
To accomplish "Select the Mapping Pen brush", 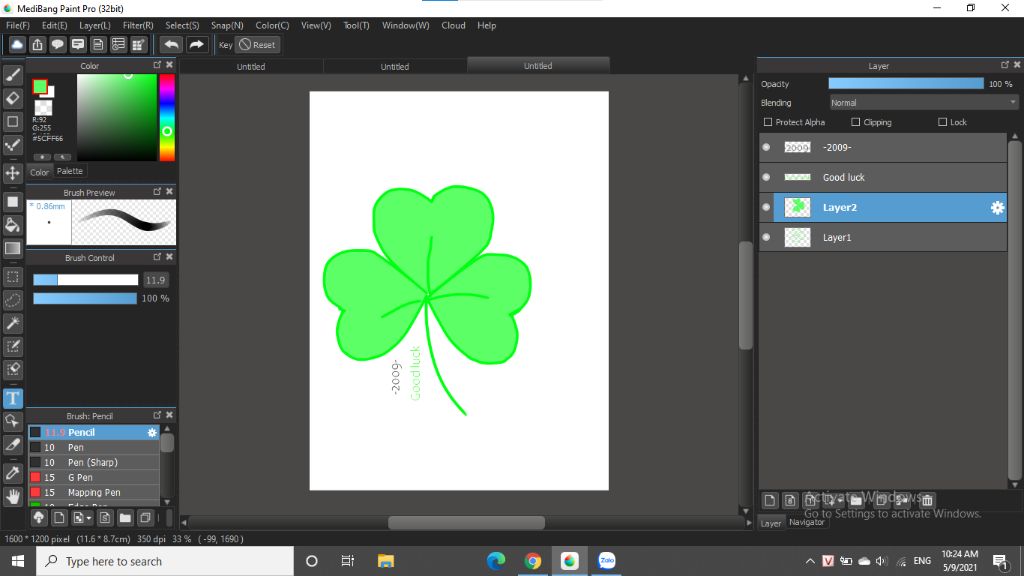I will [94, 492].
